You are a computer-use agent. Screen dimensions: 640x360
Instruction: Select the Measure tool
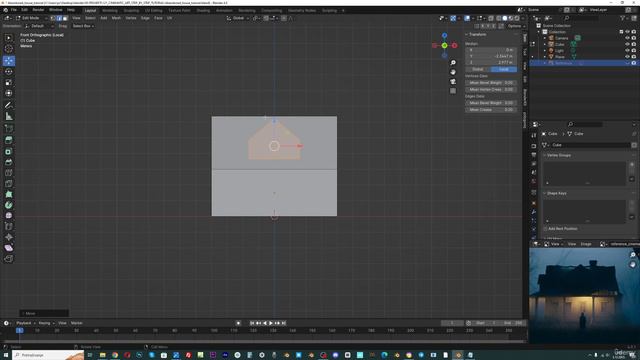(x=9, y=116)
